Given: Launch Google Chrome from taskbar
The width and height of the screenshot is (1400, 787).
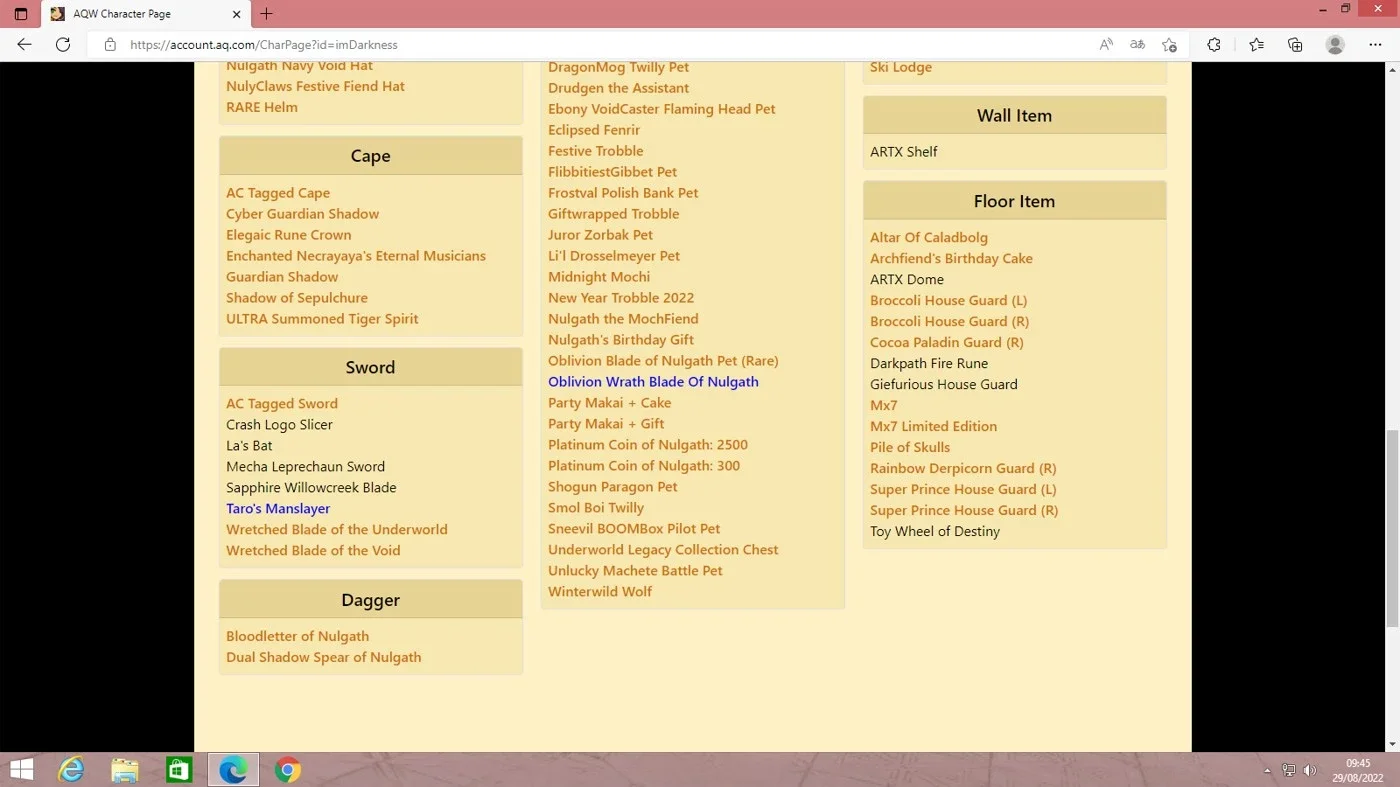Looking at the screenshot, I should tap(288, 770).
